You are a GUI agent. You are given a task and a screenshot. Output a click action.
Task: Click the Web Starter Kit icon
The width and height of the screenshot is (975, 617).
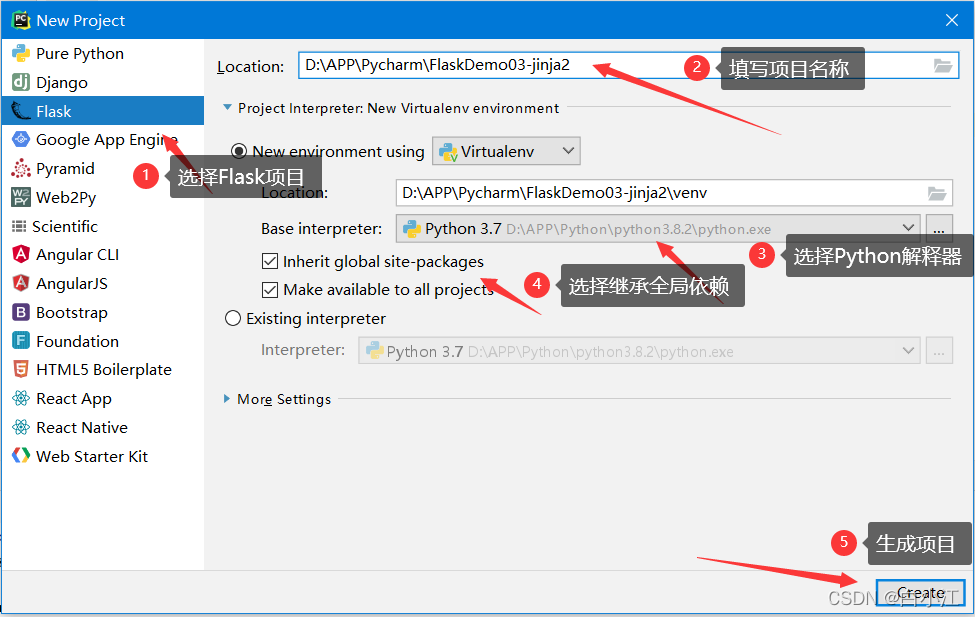(x=21, y=456)
